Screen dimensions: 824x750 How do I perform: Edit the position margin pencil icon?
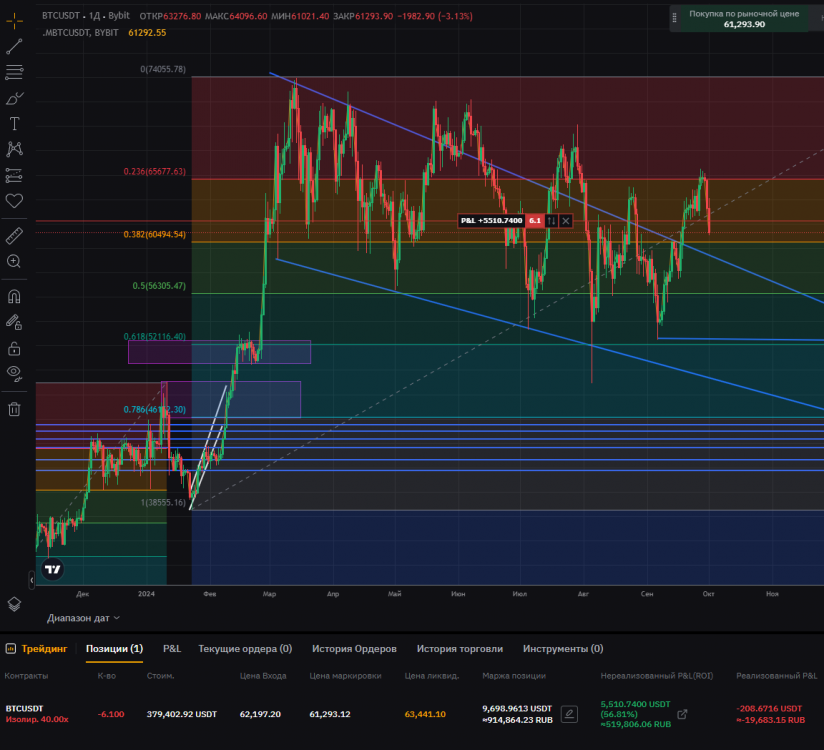(569, 714)
